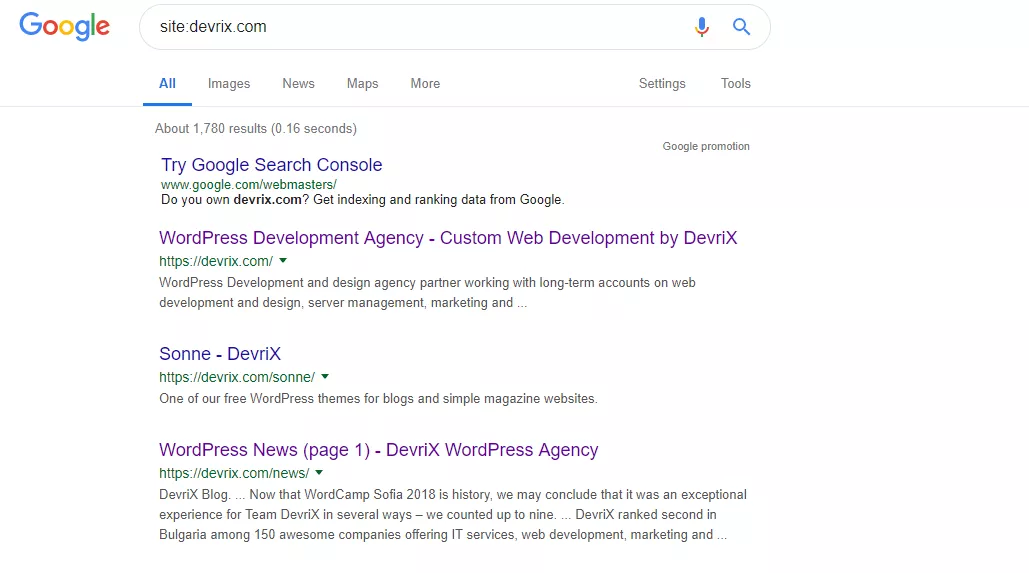Click the 'Do you own devrix.com?' description
This screenshot has width=1029, height=573.
tap(362, 200)
